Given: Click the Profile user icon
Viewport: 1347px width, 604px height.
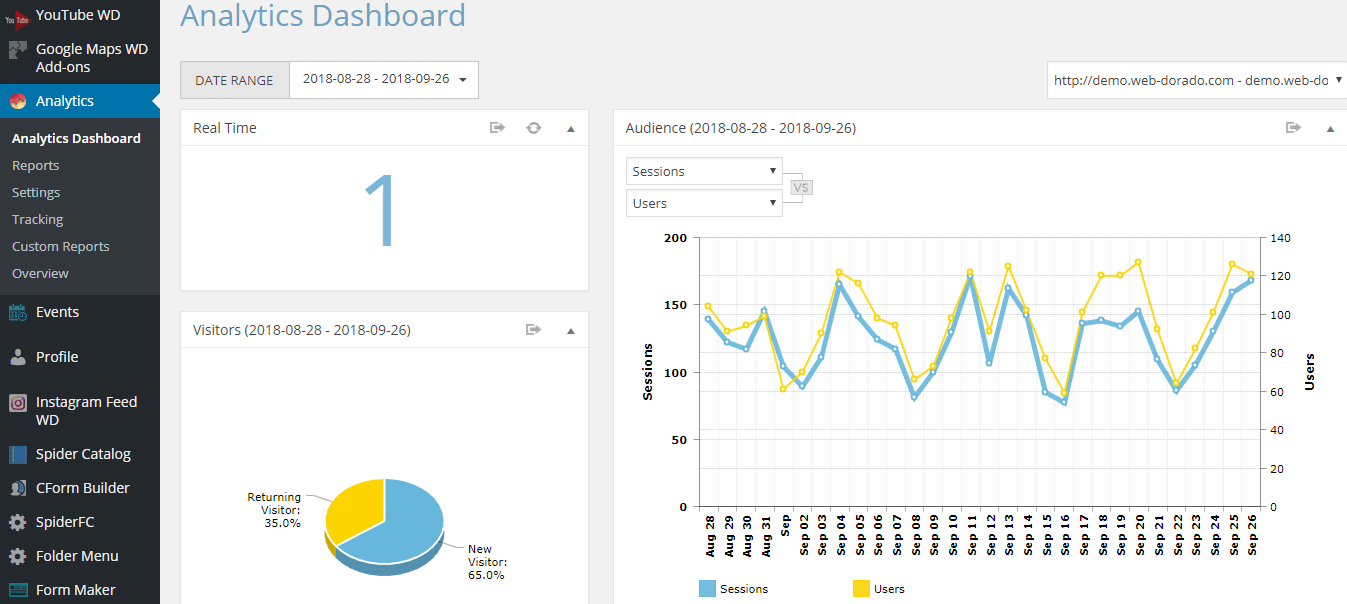Looking at the screenshot, I should point(17,357).
